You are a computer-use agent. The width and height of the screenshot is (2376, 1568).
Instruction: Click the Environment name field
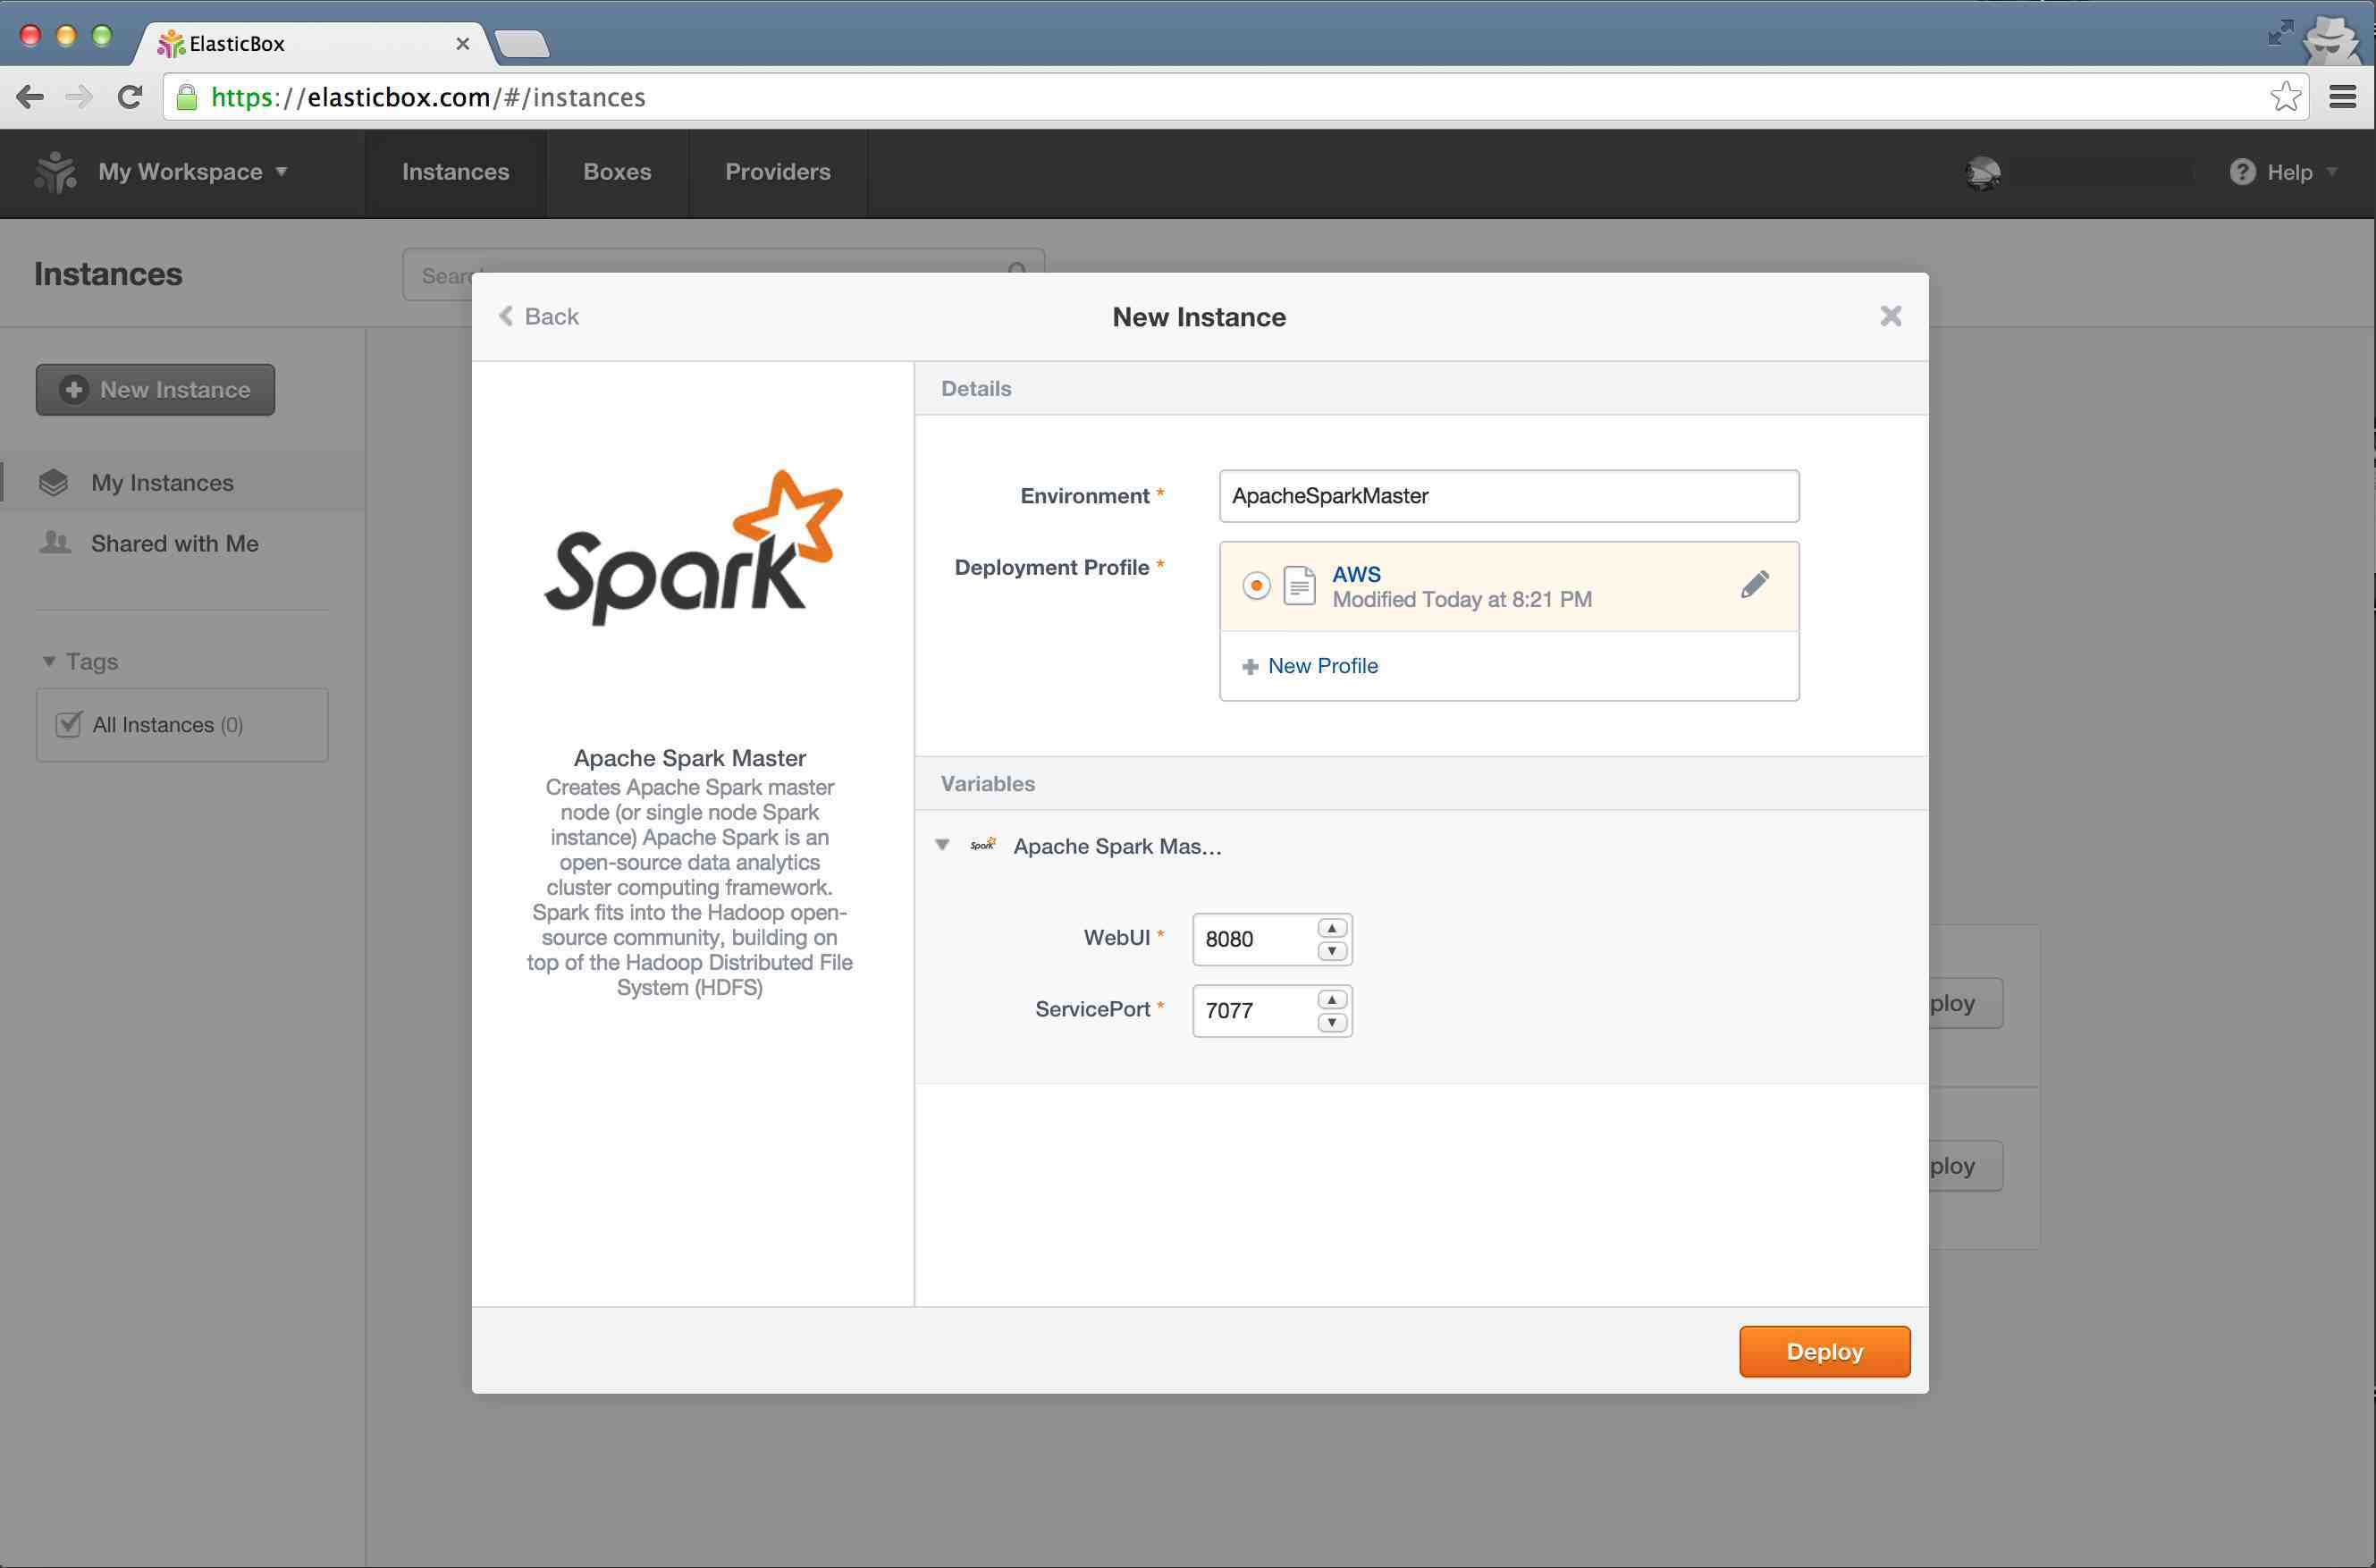1509,496
